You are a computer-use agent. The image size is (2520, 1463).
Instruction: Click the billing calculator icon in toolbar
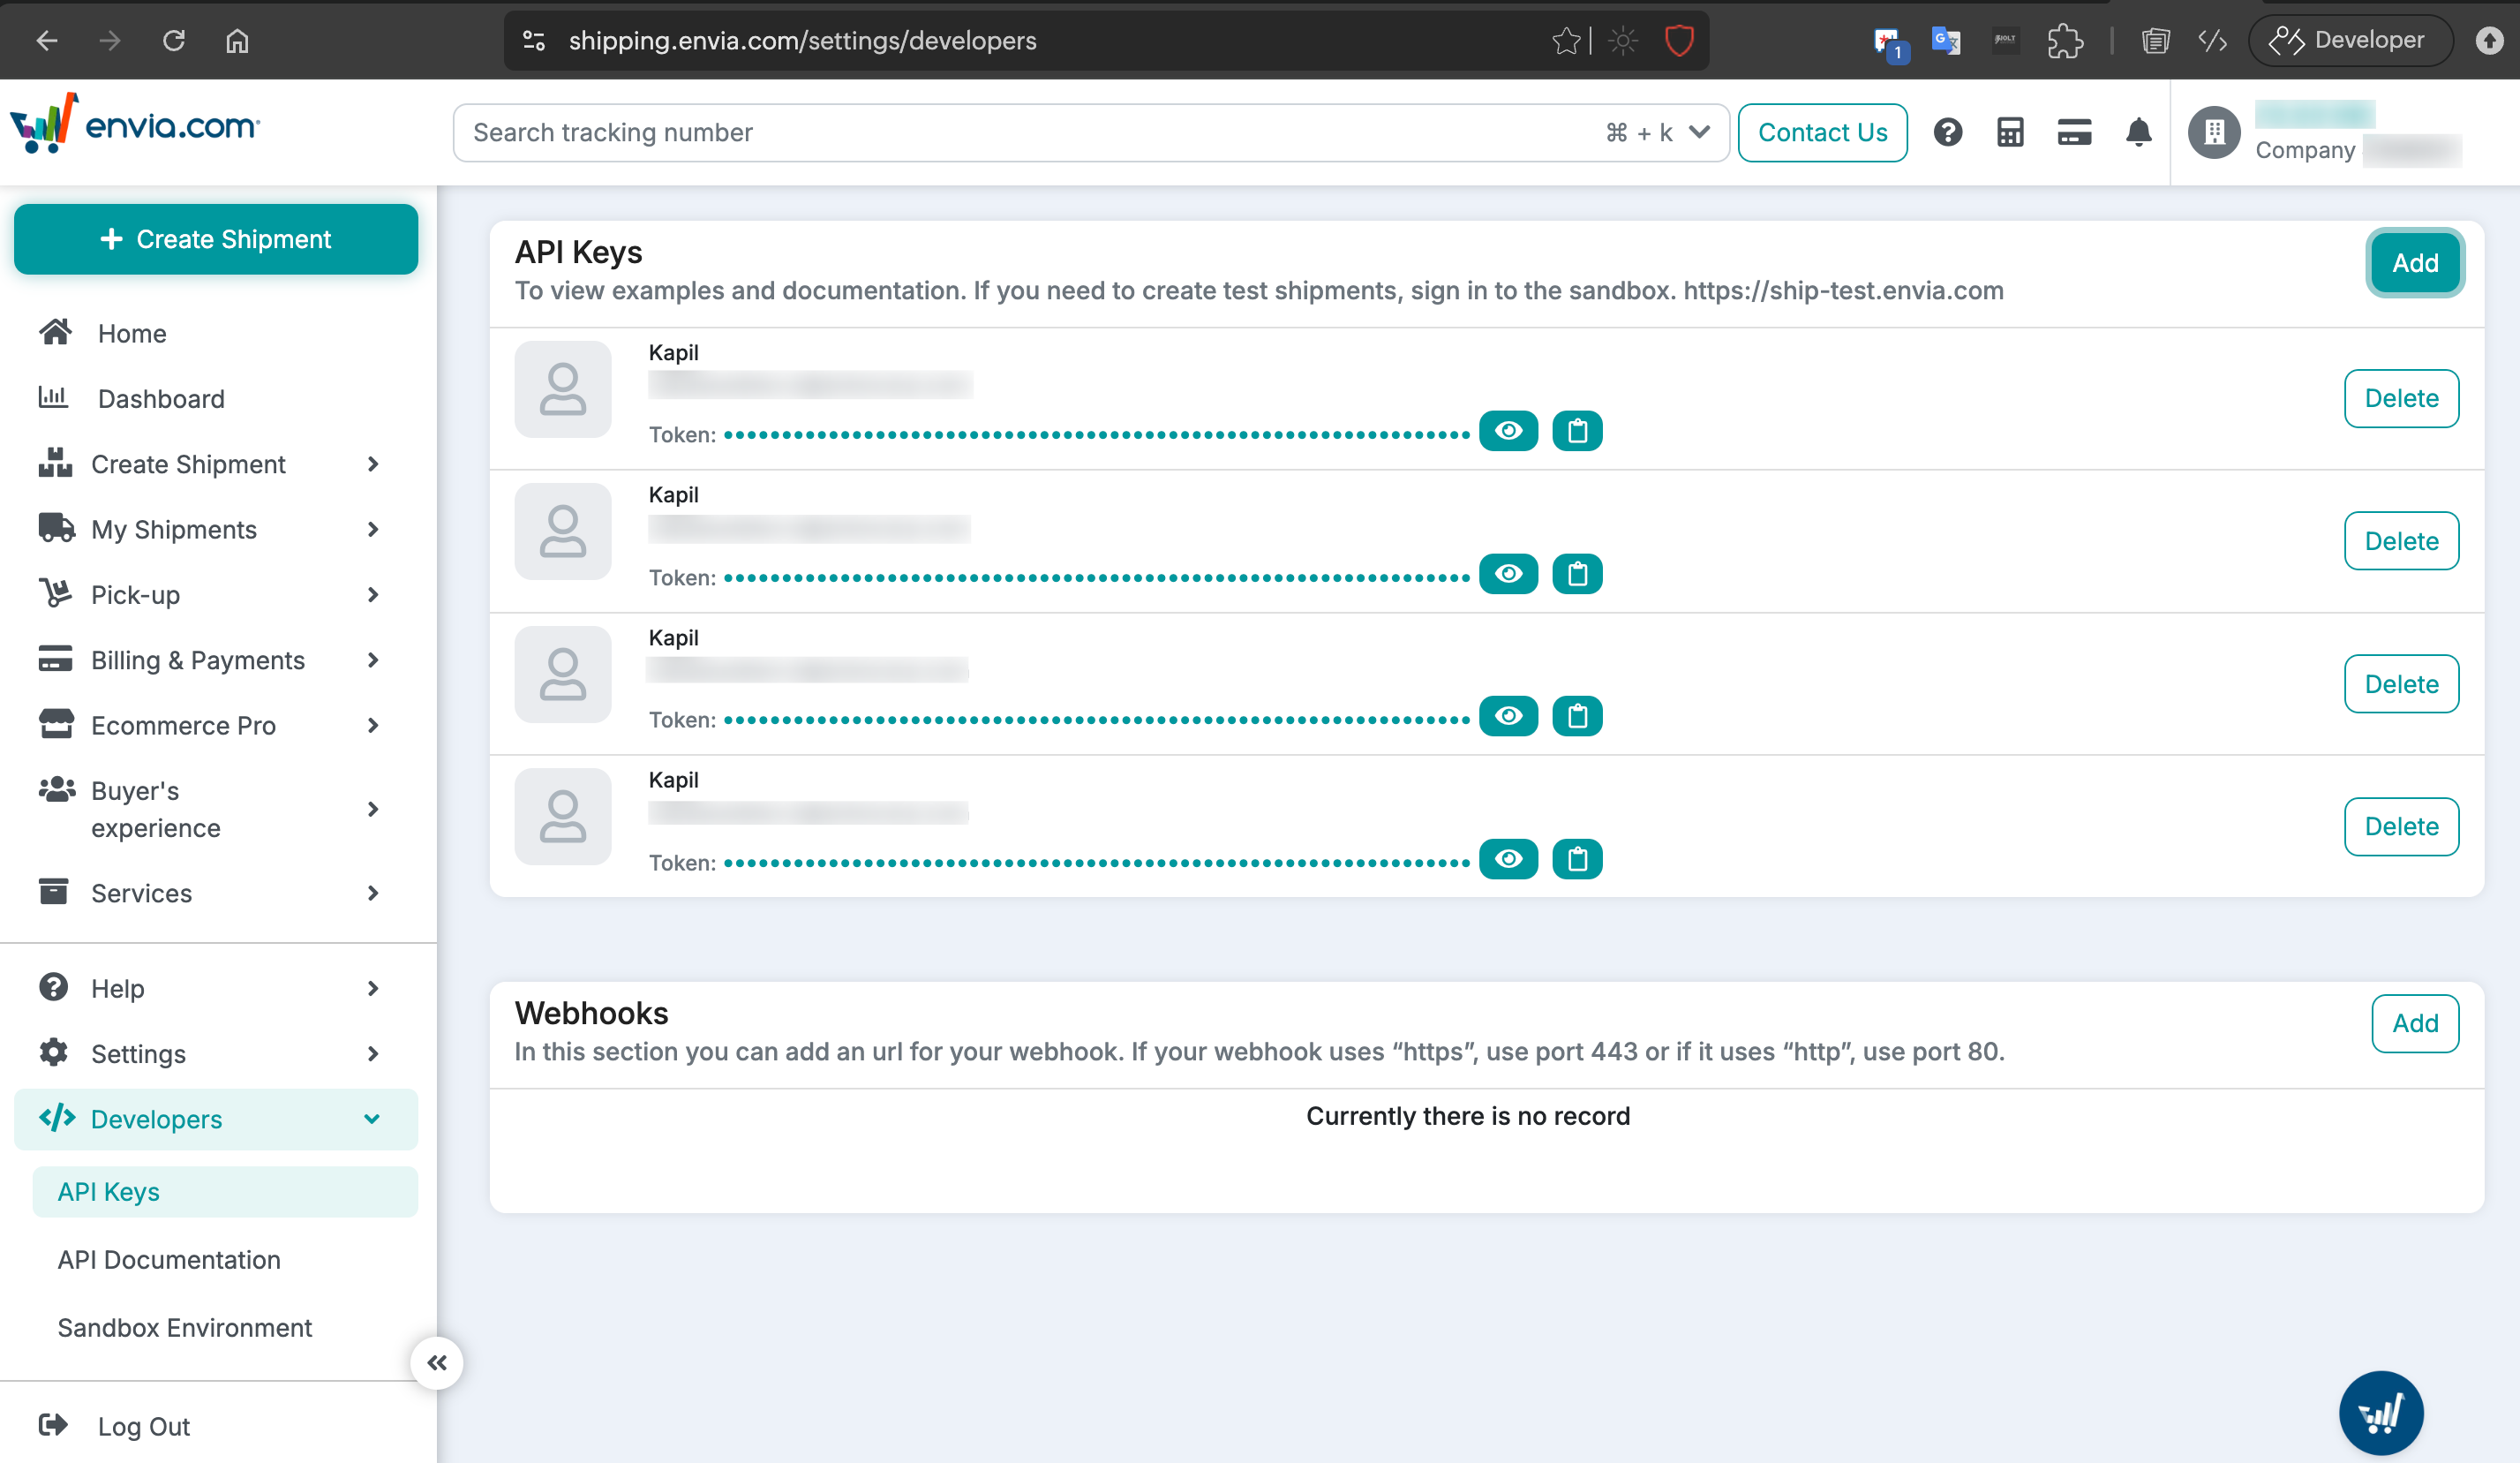pyautogui.click(x=2012, y=132)
